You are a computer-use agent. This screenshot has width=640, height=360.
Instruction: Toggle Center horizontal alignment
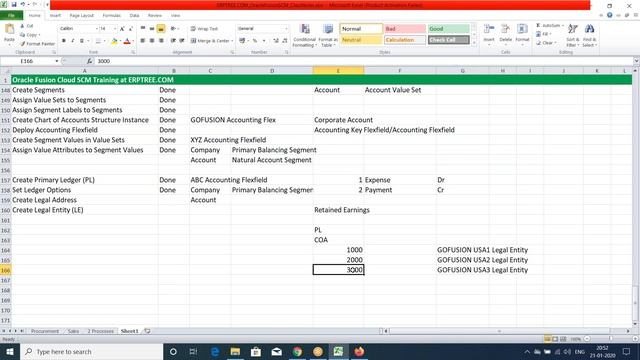tap(152, 41)
